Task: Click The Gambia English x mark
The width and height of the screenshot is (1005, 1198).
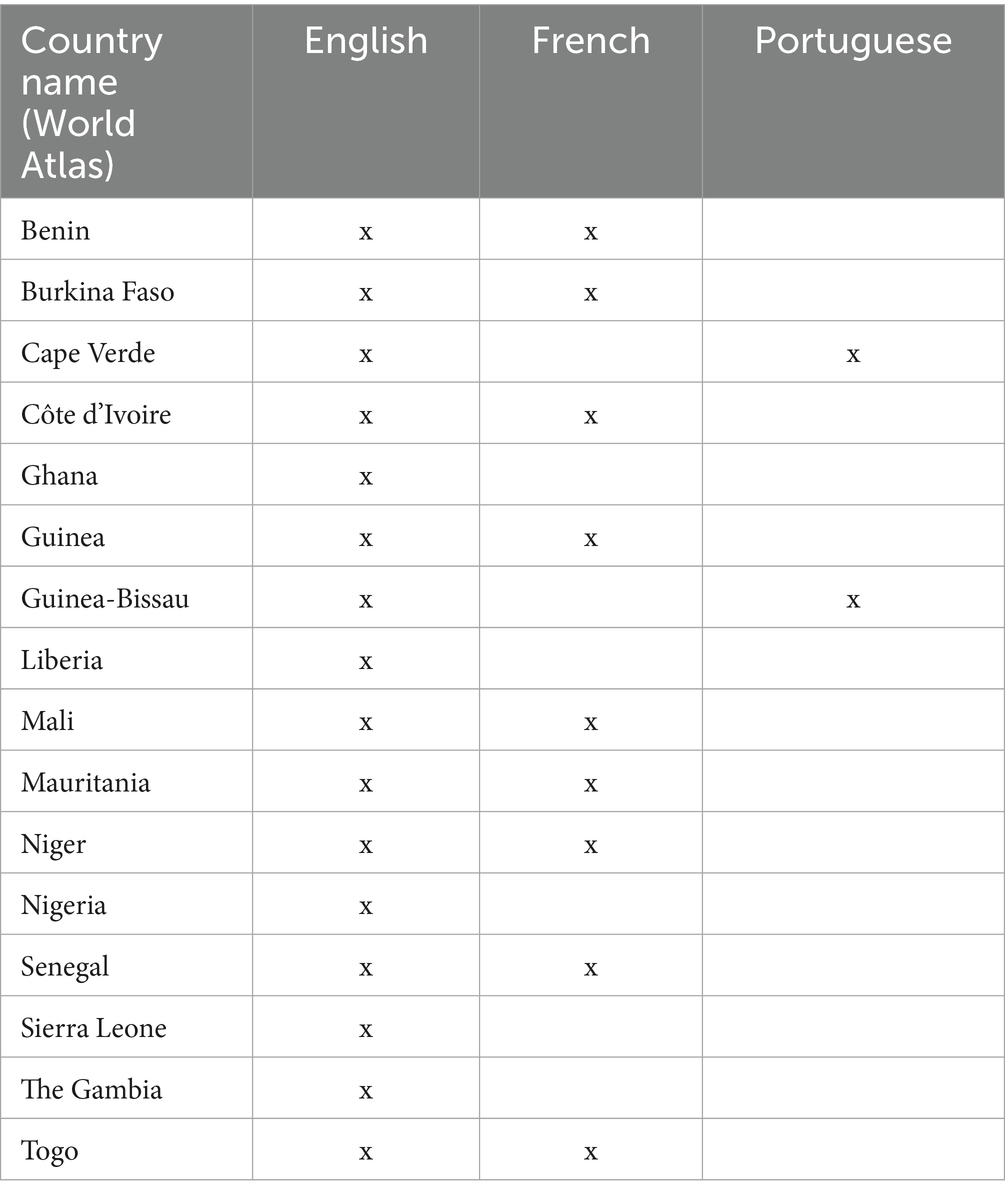Action: pyautogui.click(x=366, y=1090)
